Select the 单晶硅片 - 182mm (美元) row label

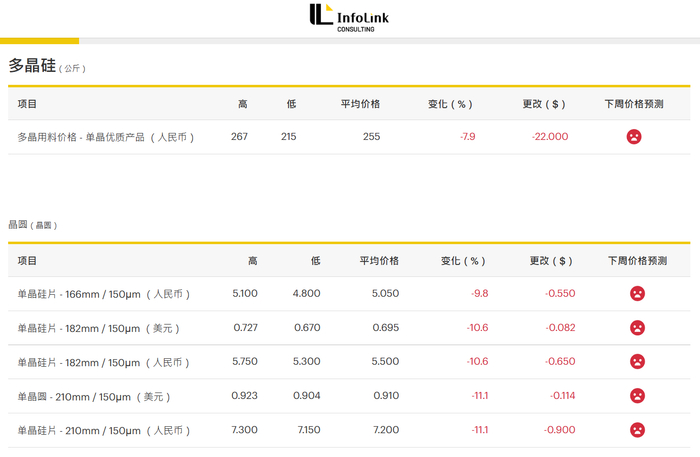(98, 328)
